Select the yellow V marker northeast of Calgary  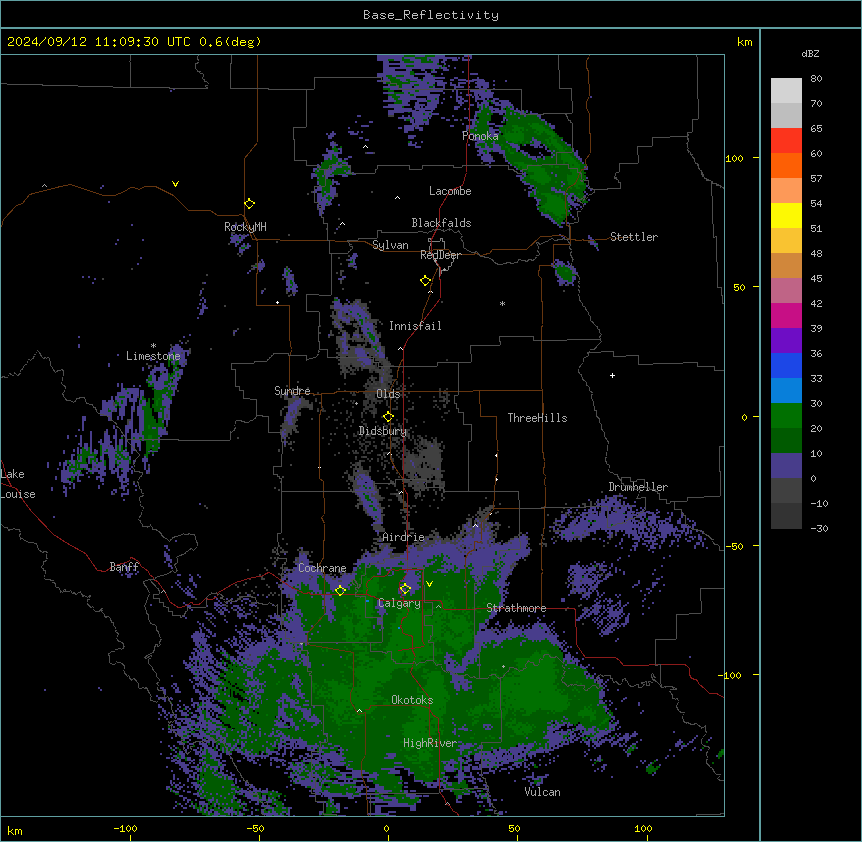(x=429, y=584)
